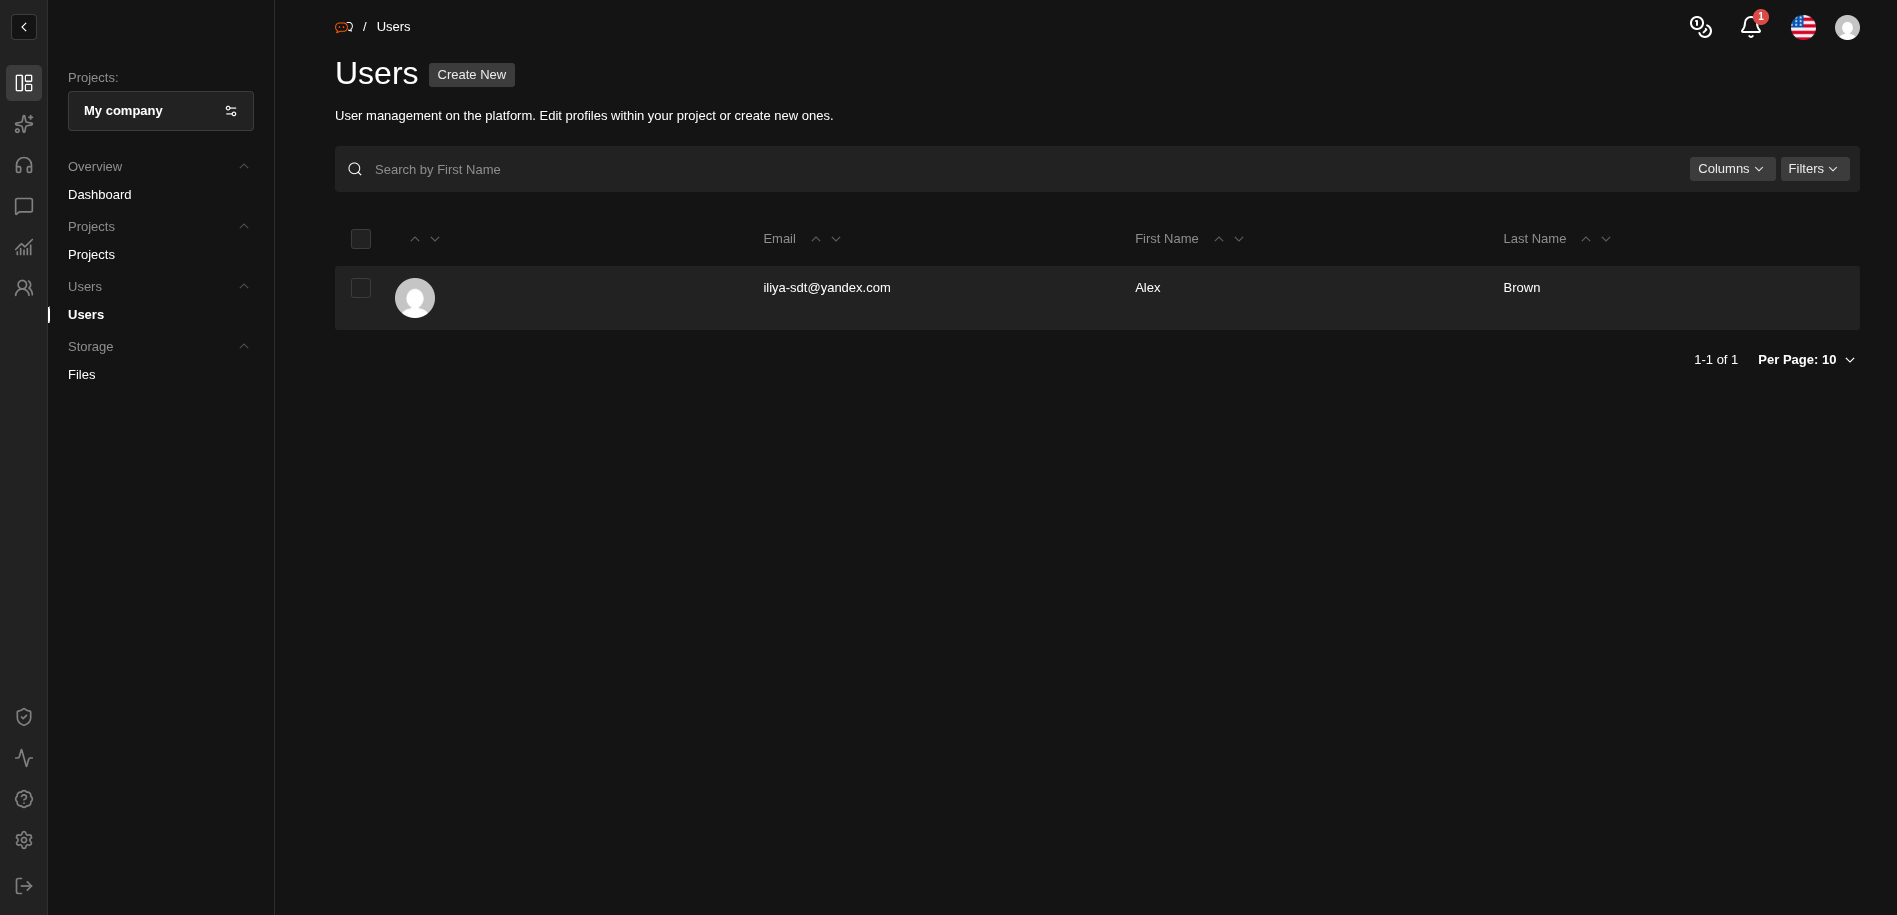The image size is (1897, 915).
Task: Open the settings gear icon
Action: pyautogui.click(x=24, y=840)
